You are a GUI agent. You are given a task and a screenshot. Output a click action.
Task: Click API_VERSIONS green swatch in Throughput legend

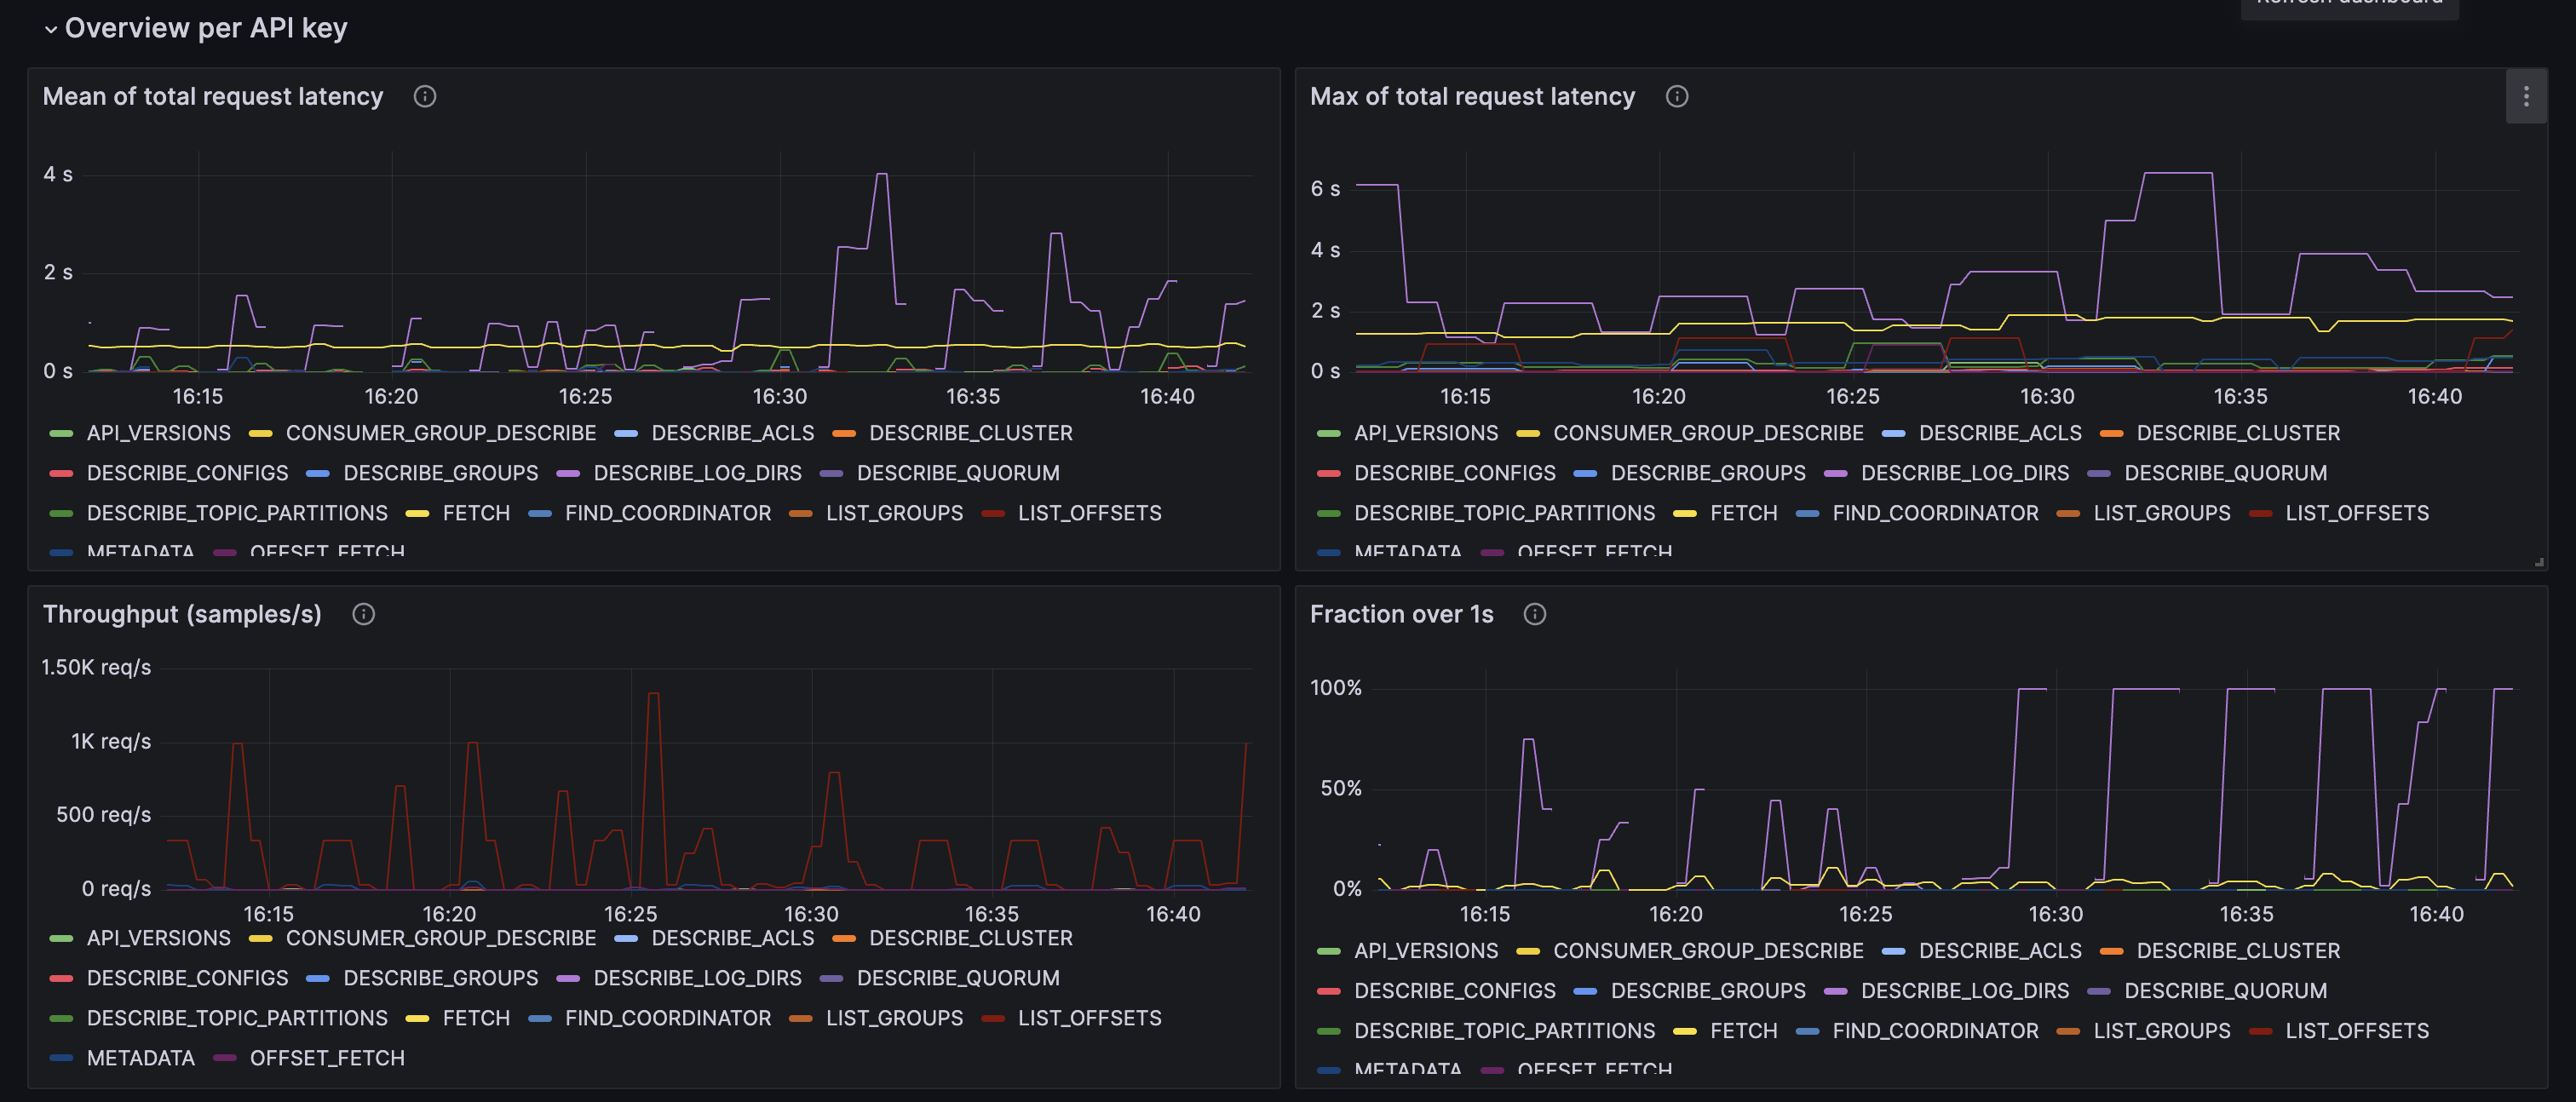click(62, 939)
